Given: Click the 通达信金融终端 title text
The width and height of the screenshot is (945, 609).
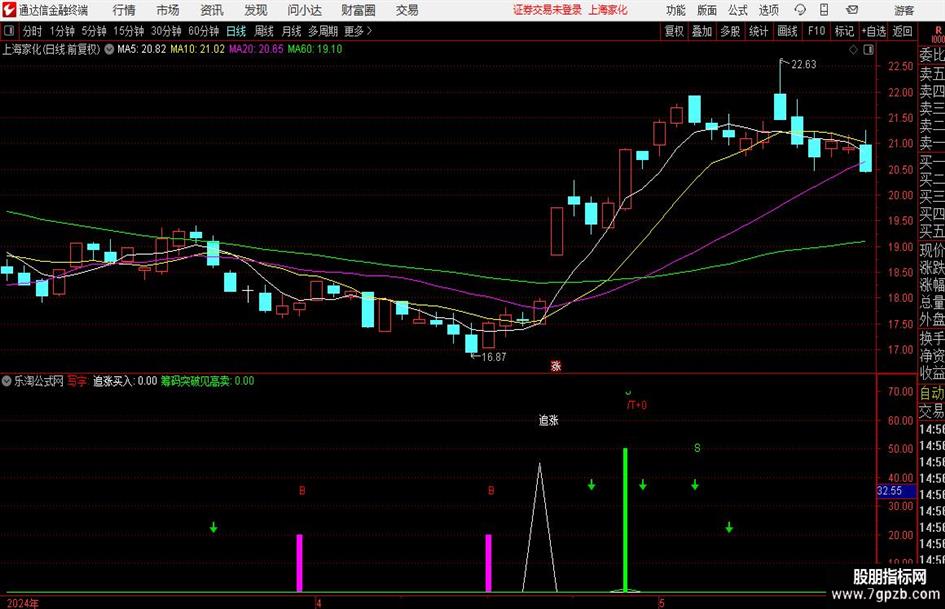Looking at the screenshot, I should pyautogui.click(x=53, y=10).
